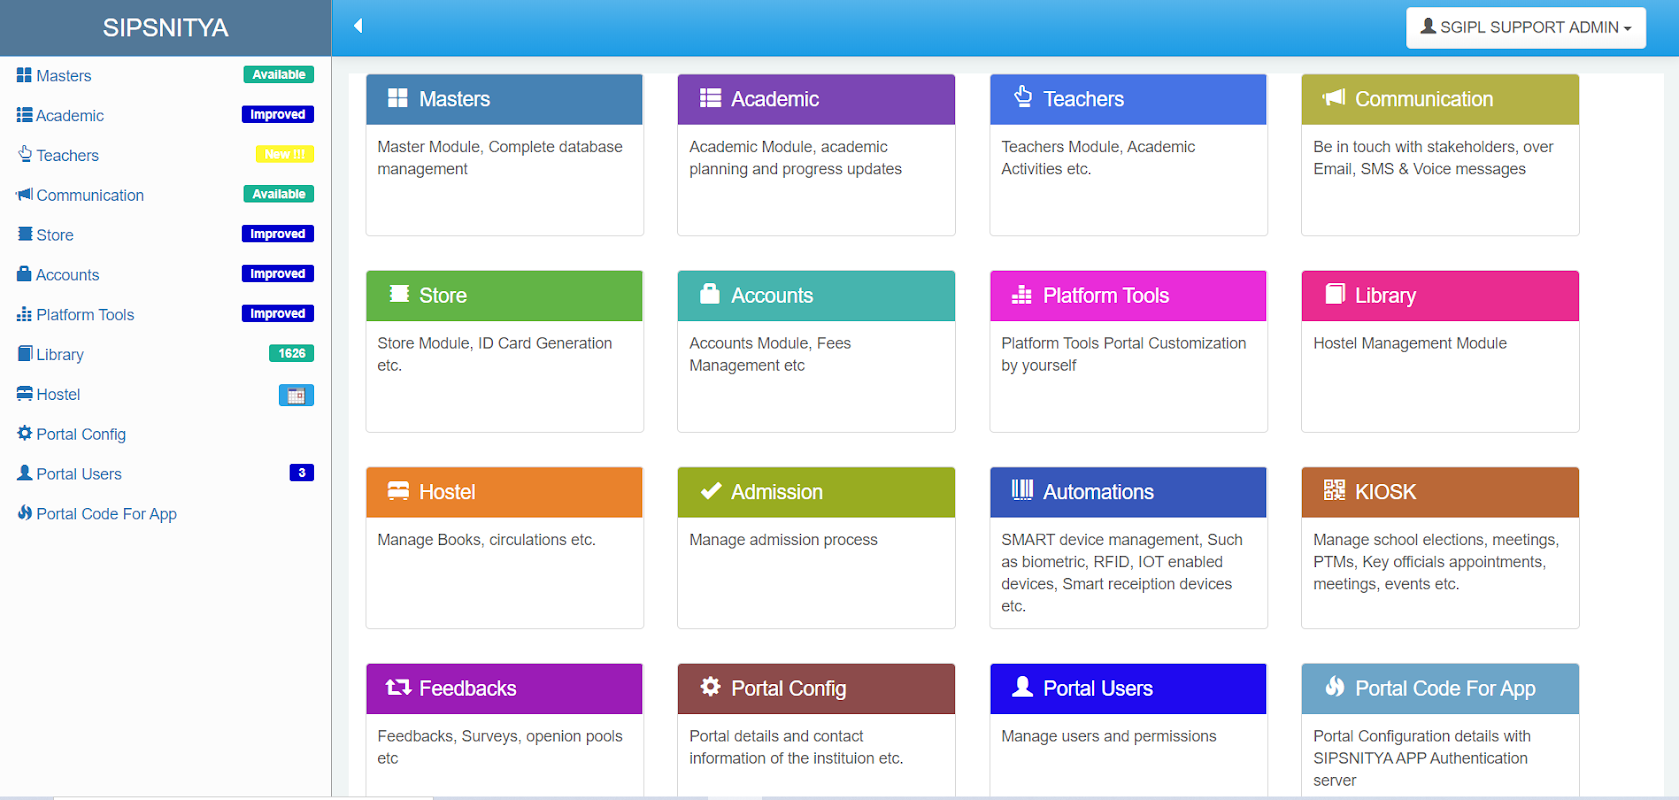The image size is (1679, 800).
Task: Open the Teachers module card title
Action: click(x=1084, y=99)
